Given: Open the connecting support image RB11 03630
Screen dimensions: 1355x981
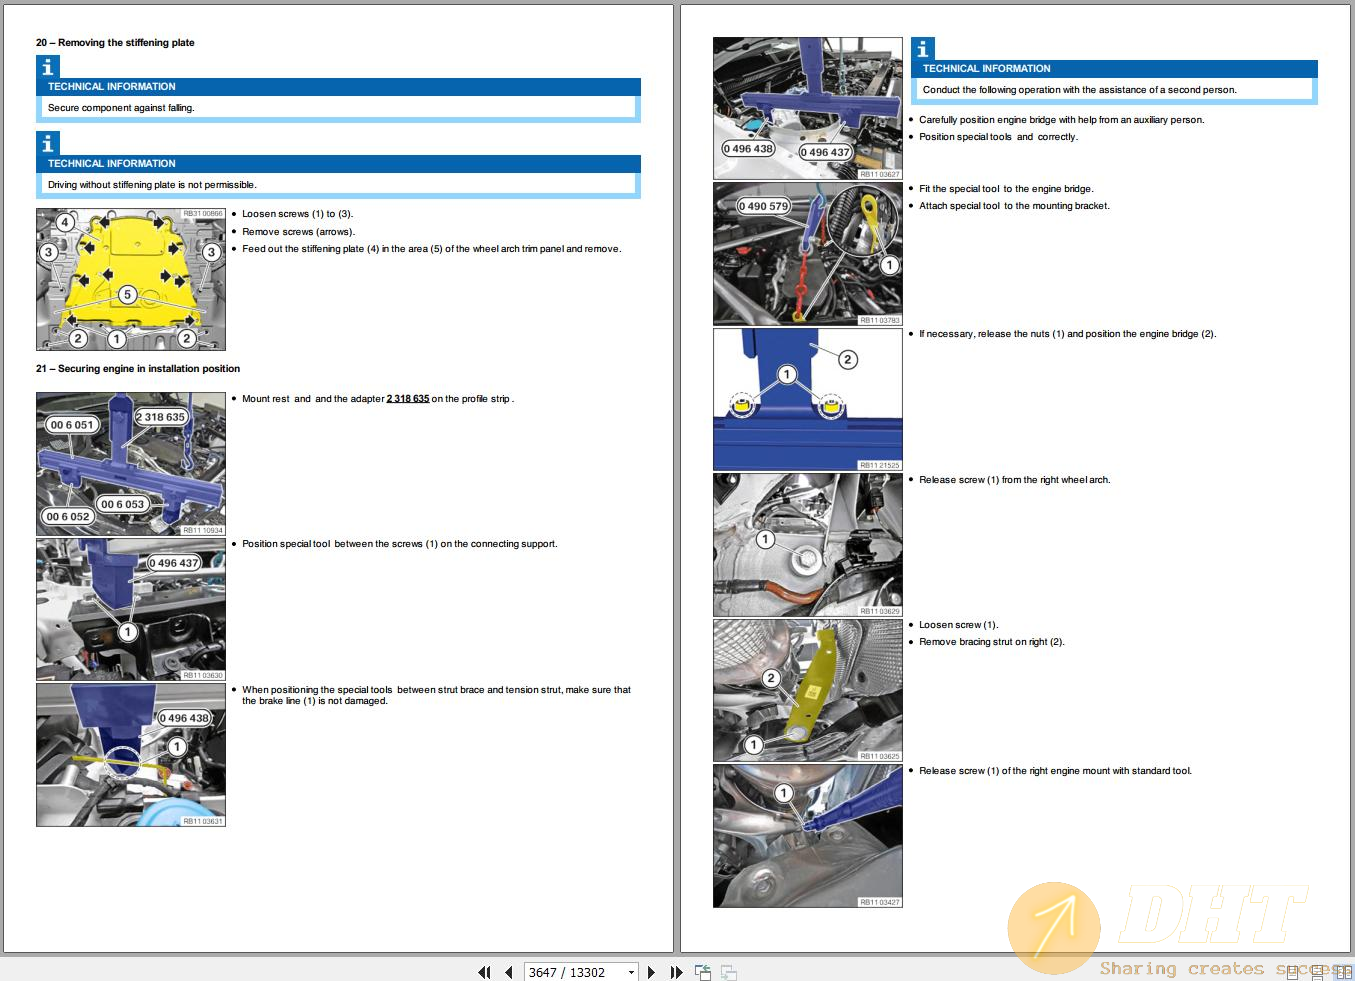Looking at the screenshot, I should 131,609.
